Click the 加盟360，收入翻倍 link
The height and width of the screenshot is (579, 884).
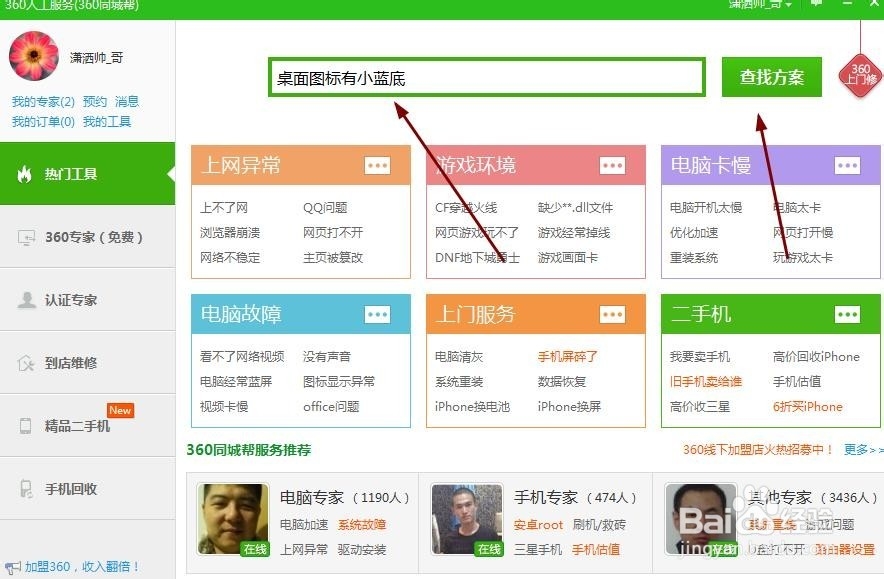click(x=82, y=567)
